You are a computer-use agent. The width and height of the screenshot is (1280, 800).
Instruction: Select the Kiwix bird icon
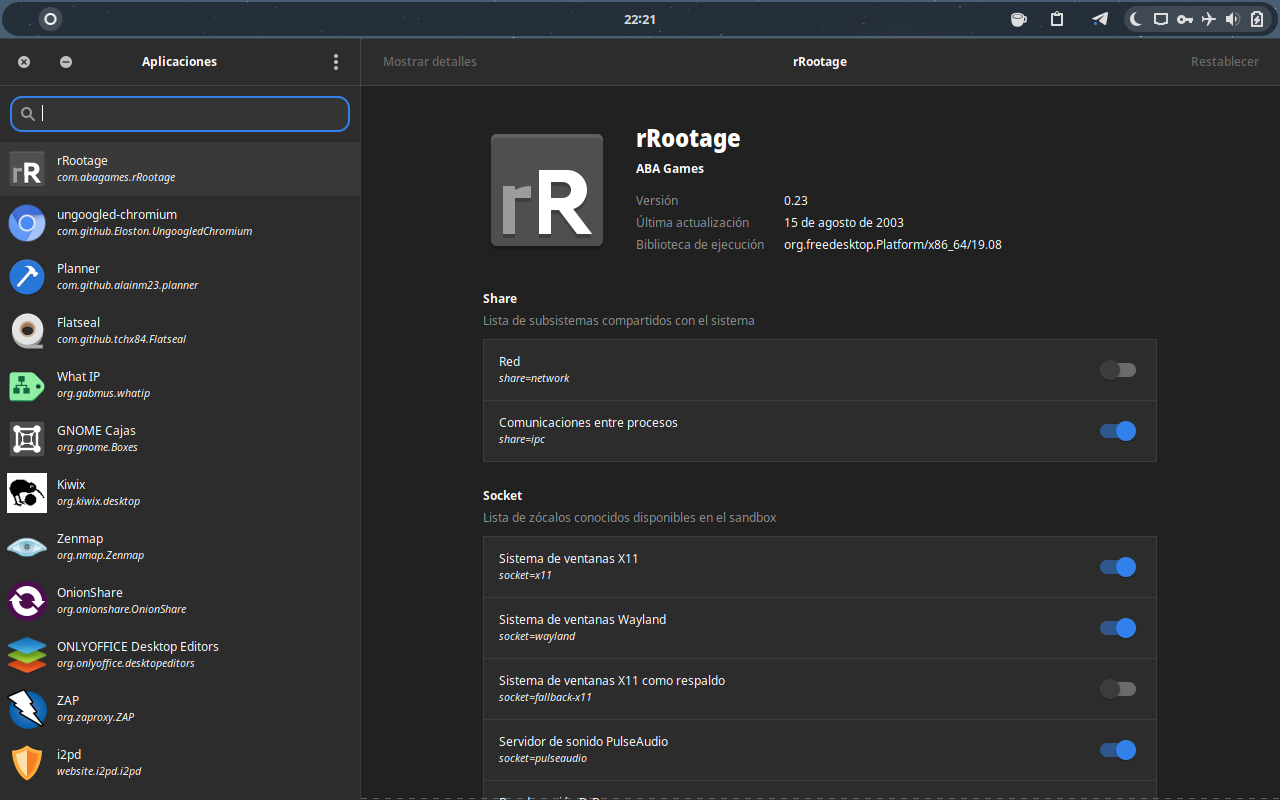coord(27,493)
